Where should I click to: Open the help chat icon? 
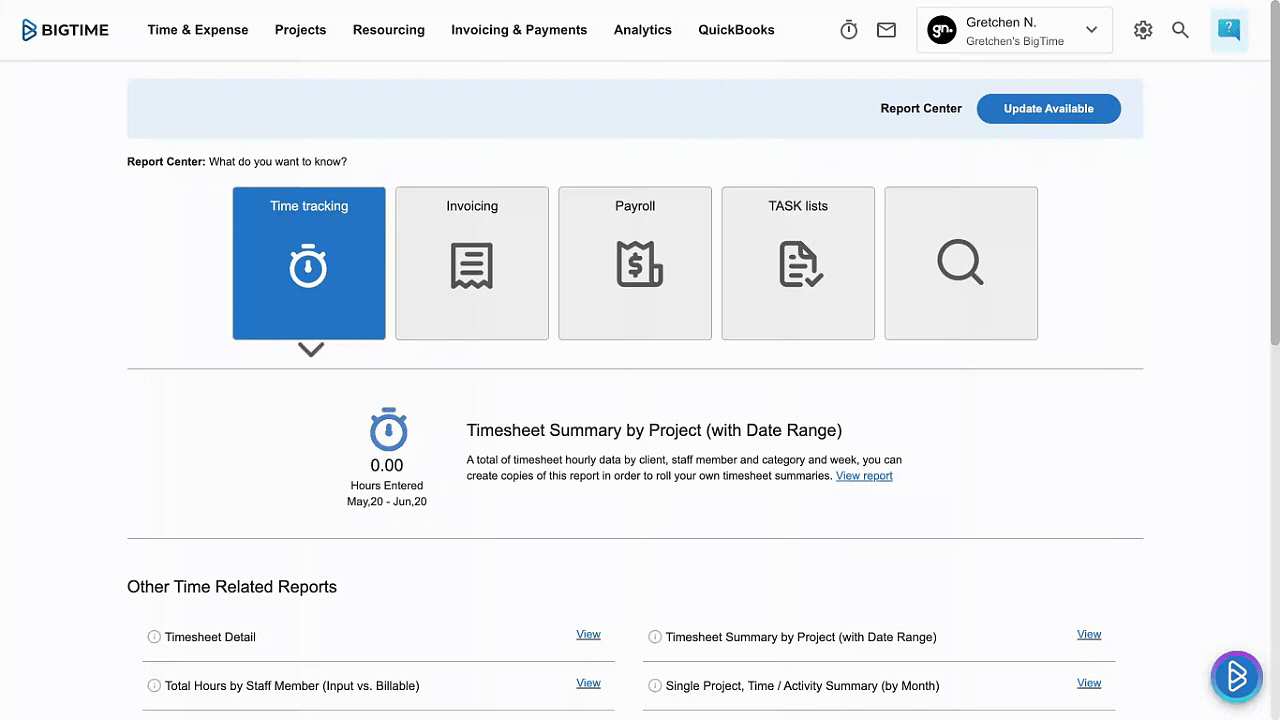tap(1229, 30)
